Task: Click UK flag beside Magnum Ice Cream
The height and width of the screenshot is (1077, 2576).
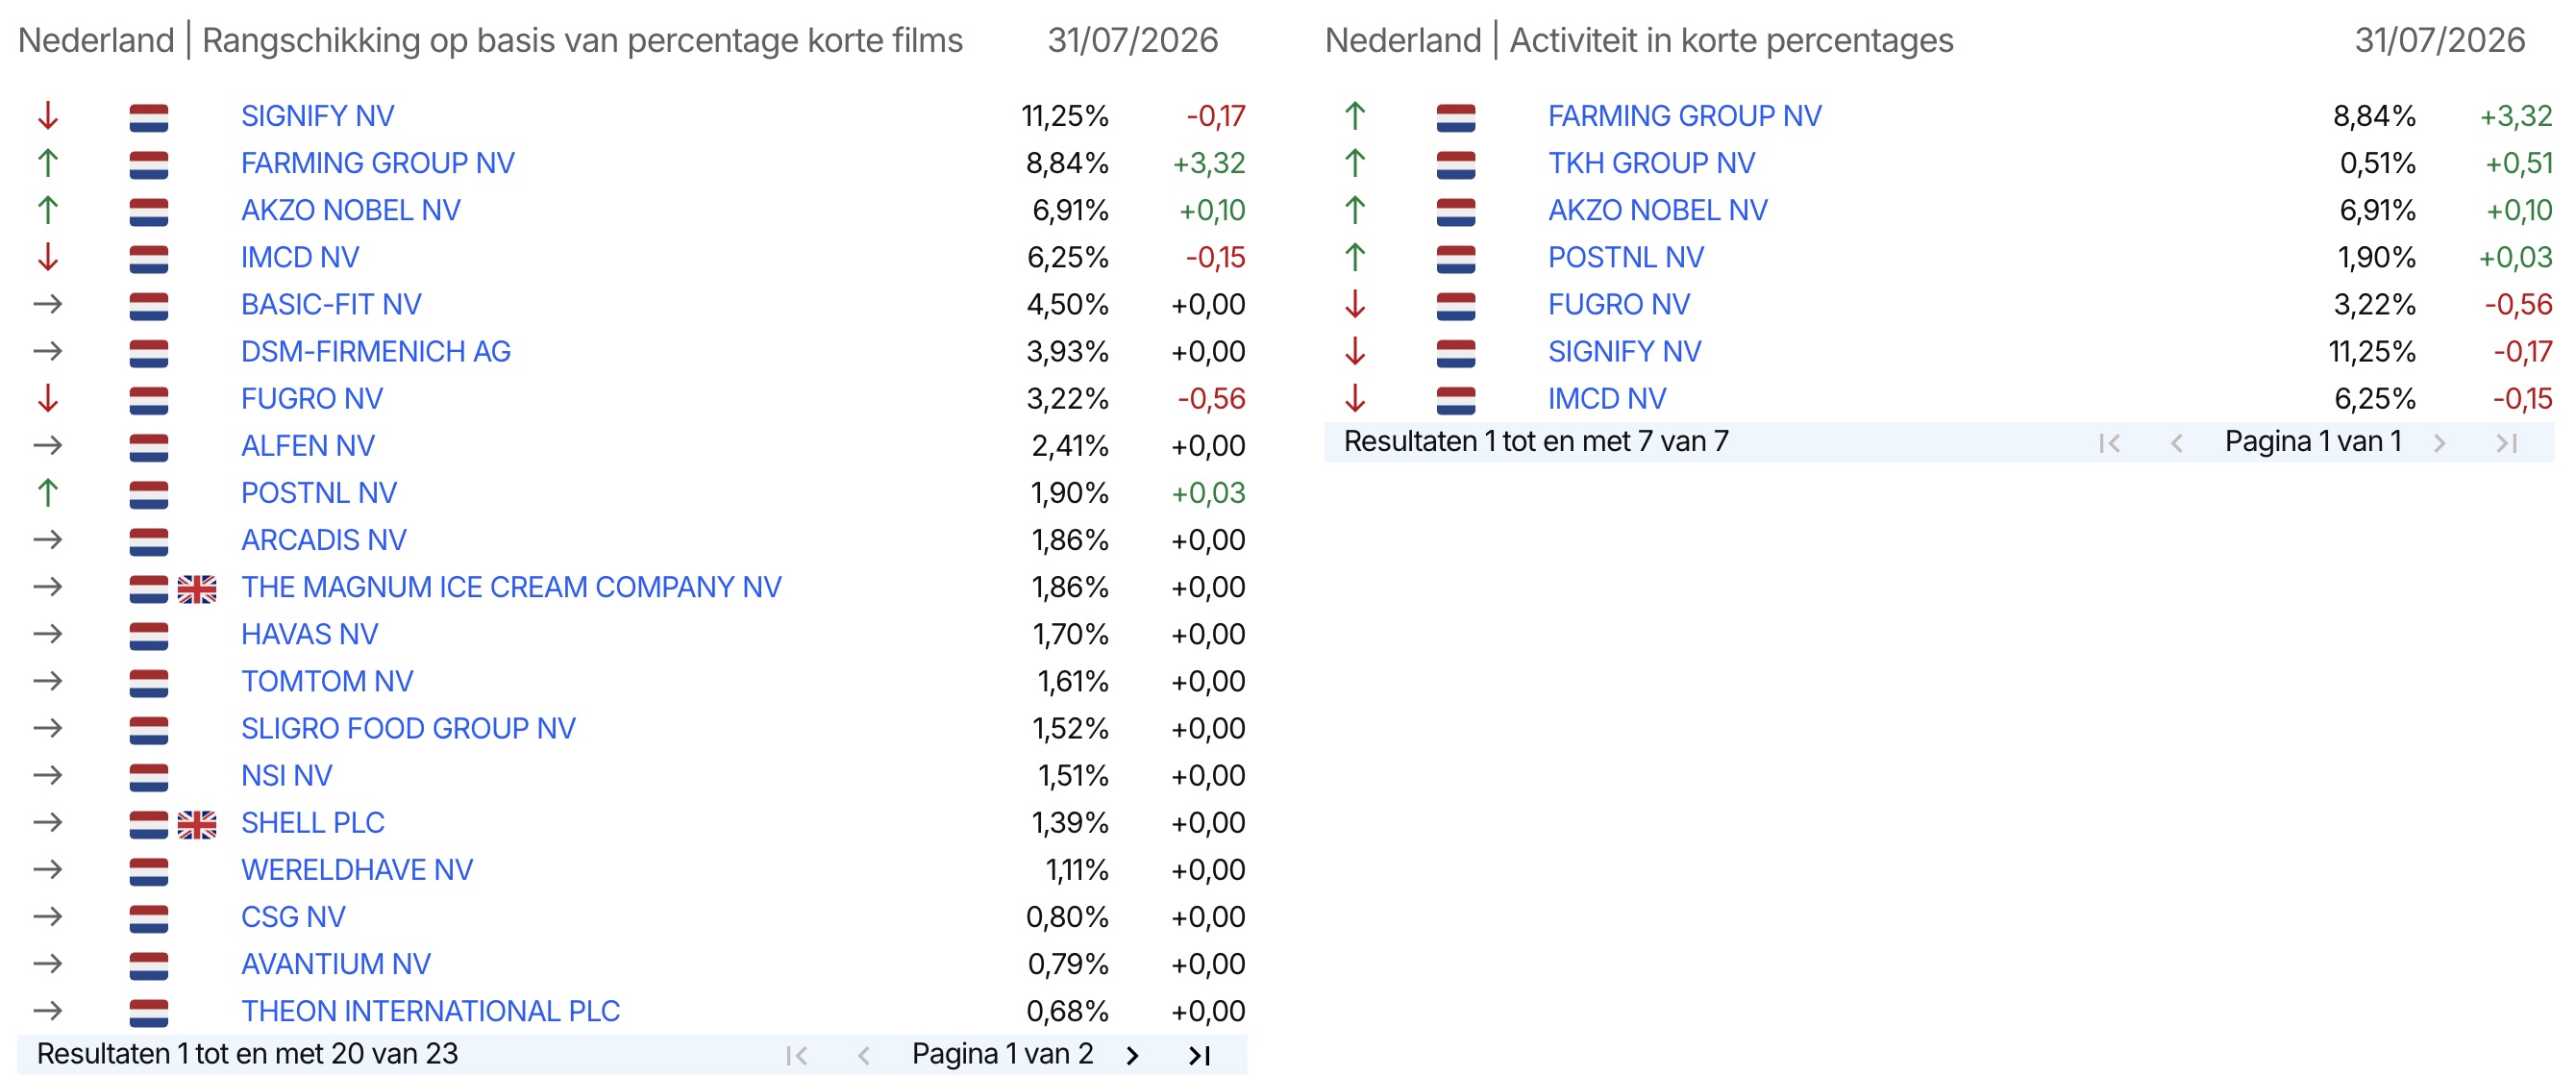Action: click(x=197, y=589)
